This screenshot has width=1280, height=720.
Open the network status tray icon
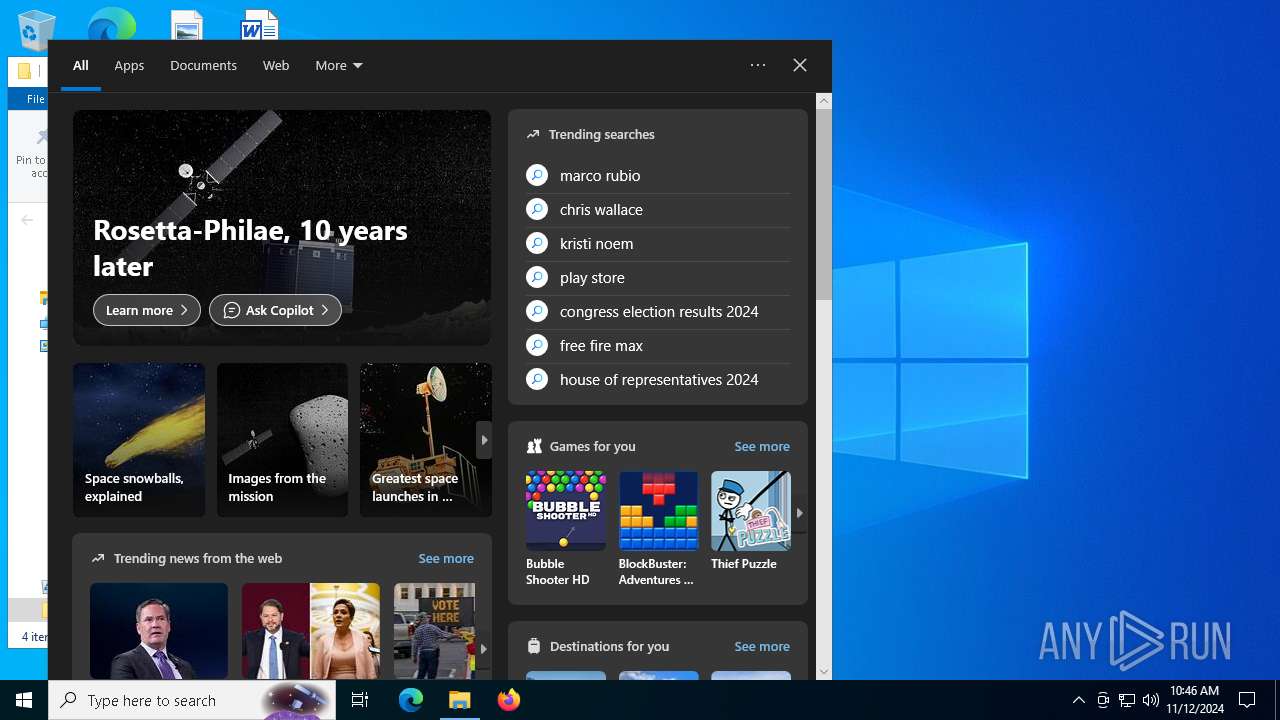(1127, 700)
